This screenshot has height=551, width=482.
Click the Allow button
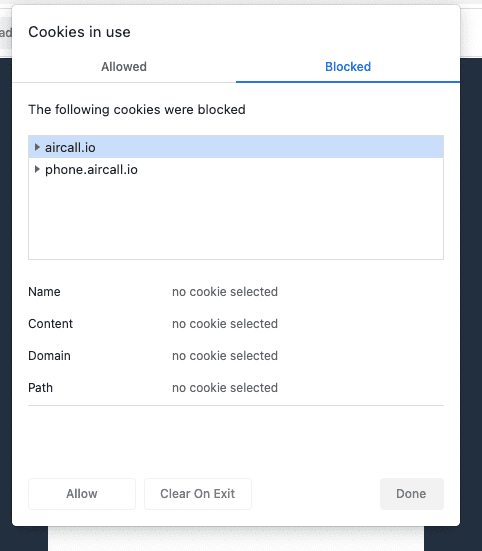(82, 494)
